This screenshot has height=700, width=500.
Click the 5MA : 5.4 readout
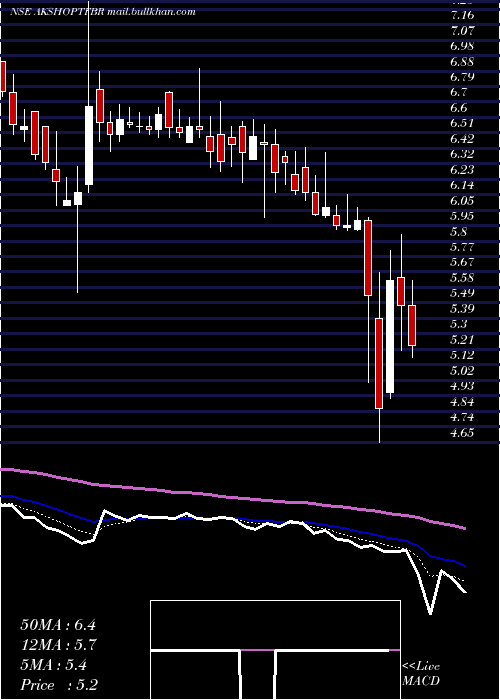[54, 665]
